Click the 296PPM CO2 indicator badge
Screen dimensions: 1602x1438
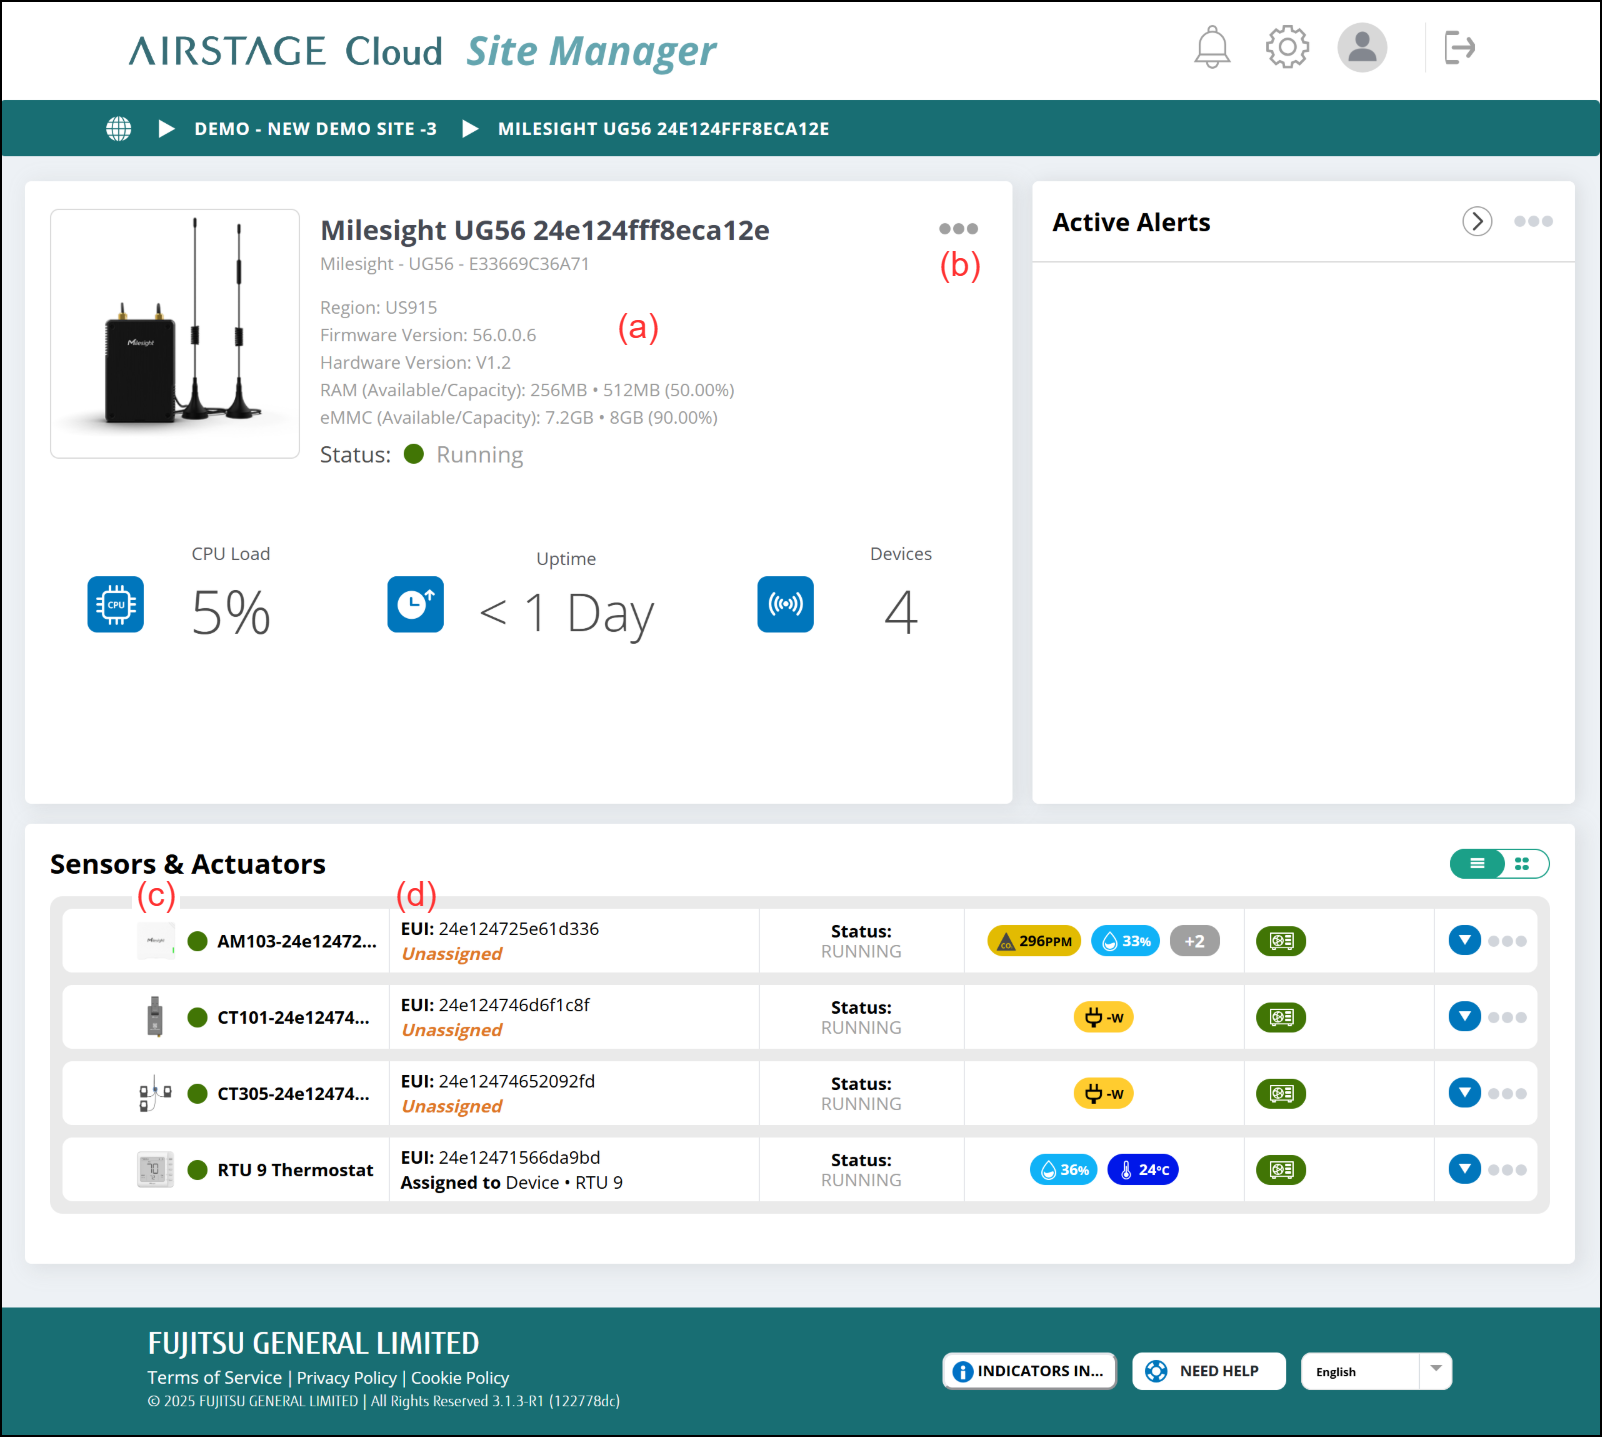[1034, 941]
